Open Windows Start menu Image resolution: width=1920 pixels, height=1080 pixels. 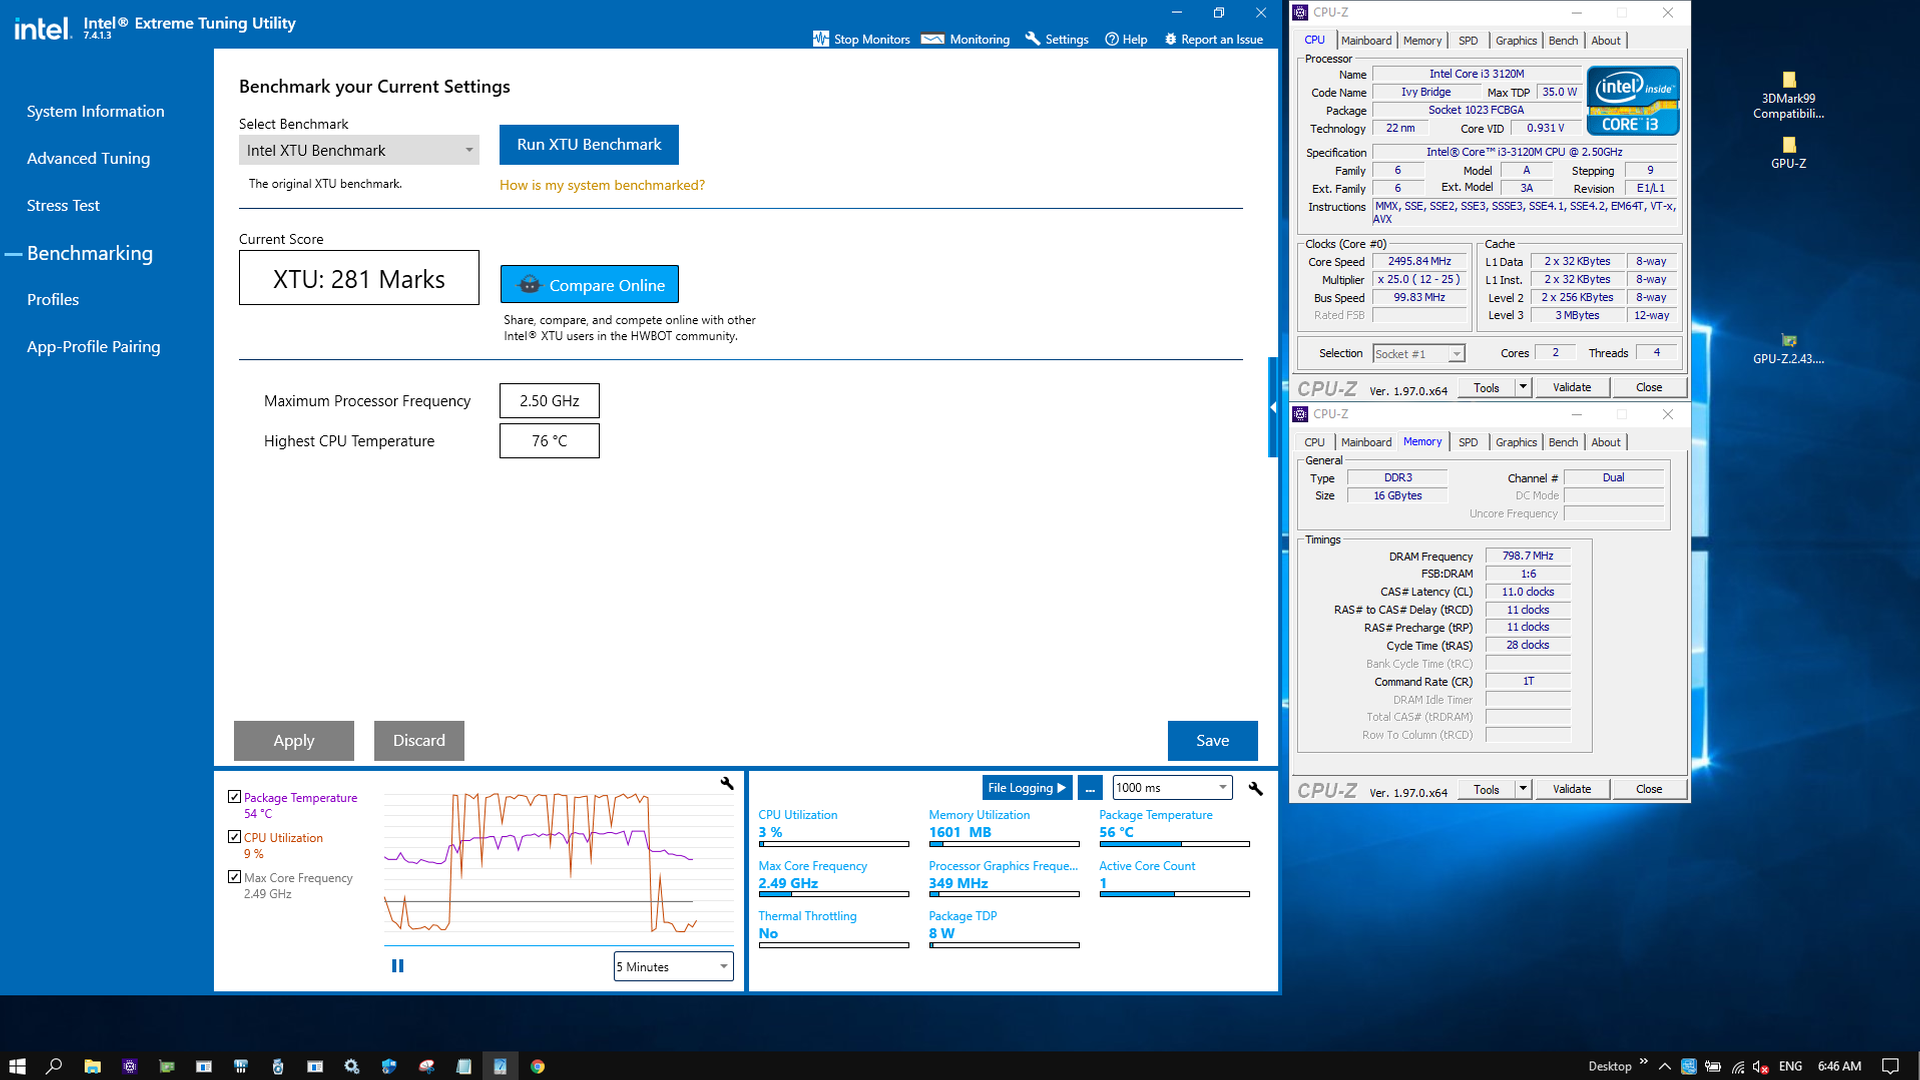pos(17,1066)
